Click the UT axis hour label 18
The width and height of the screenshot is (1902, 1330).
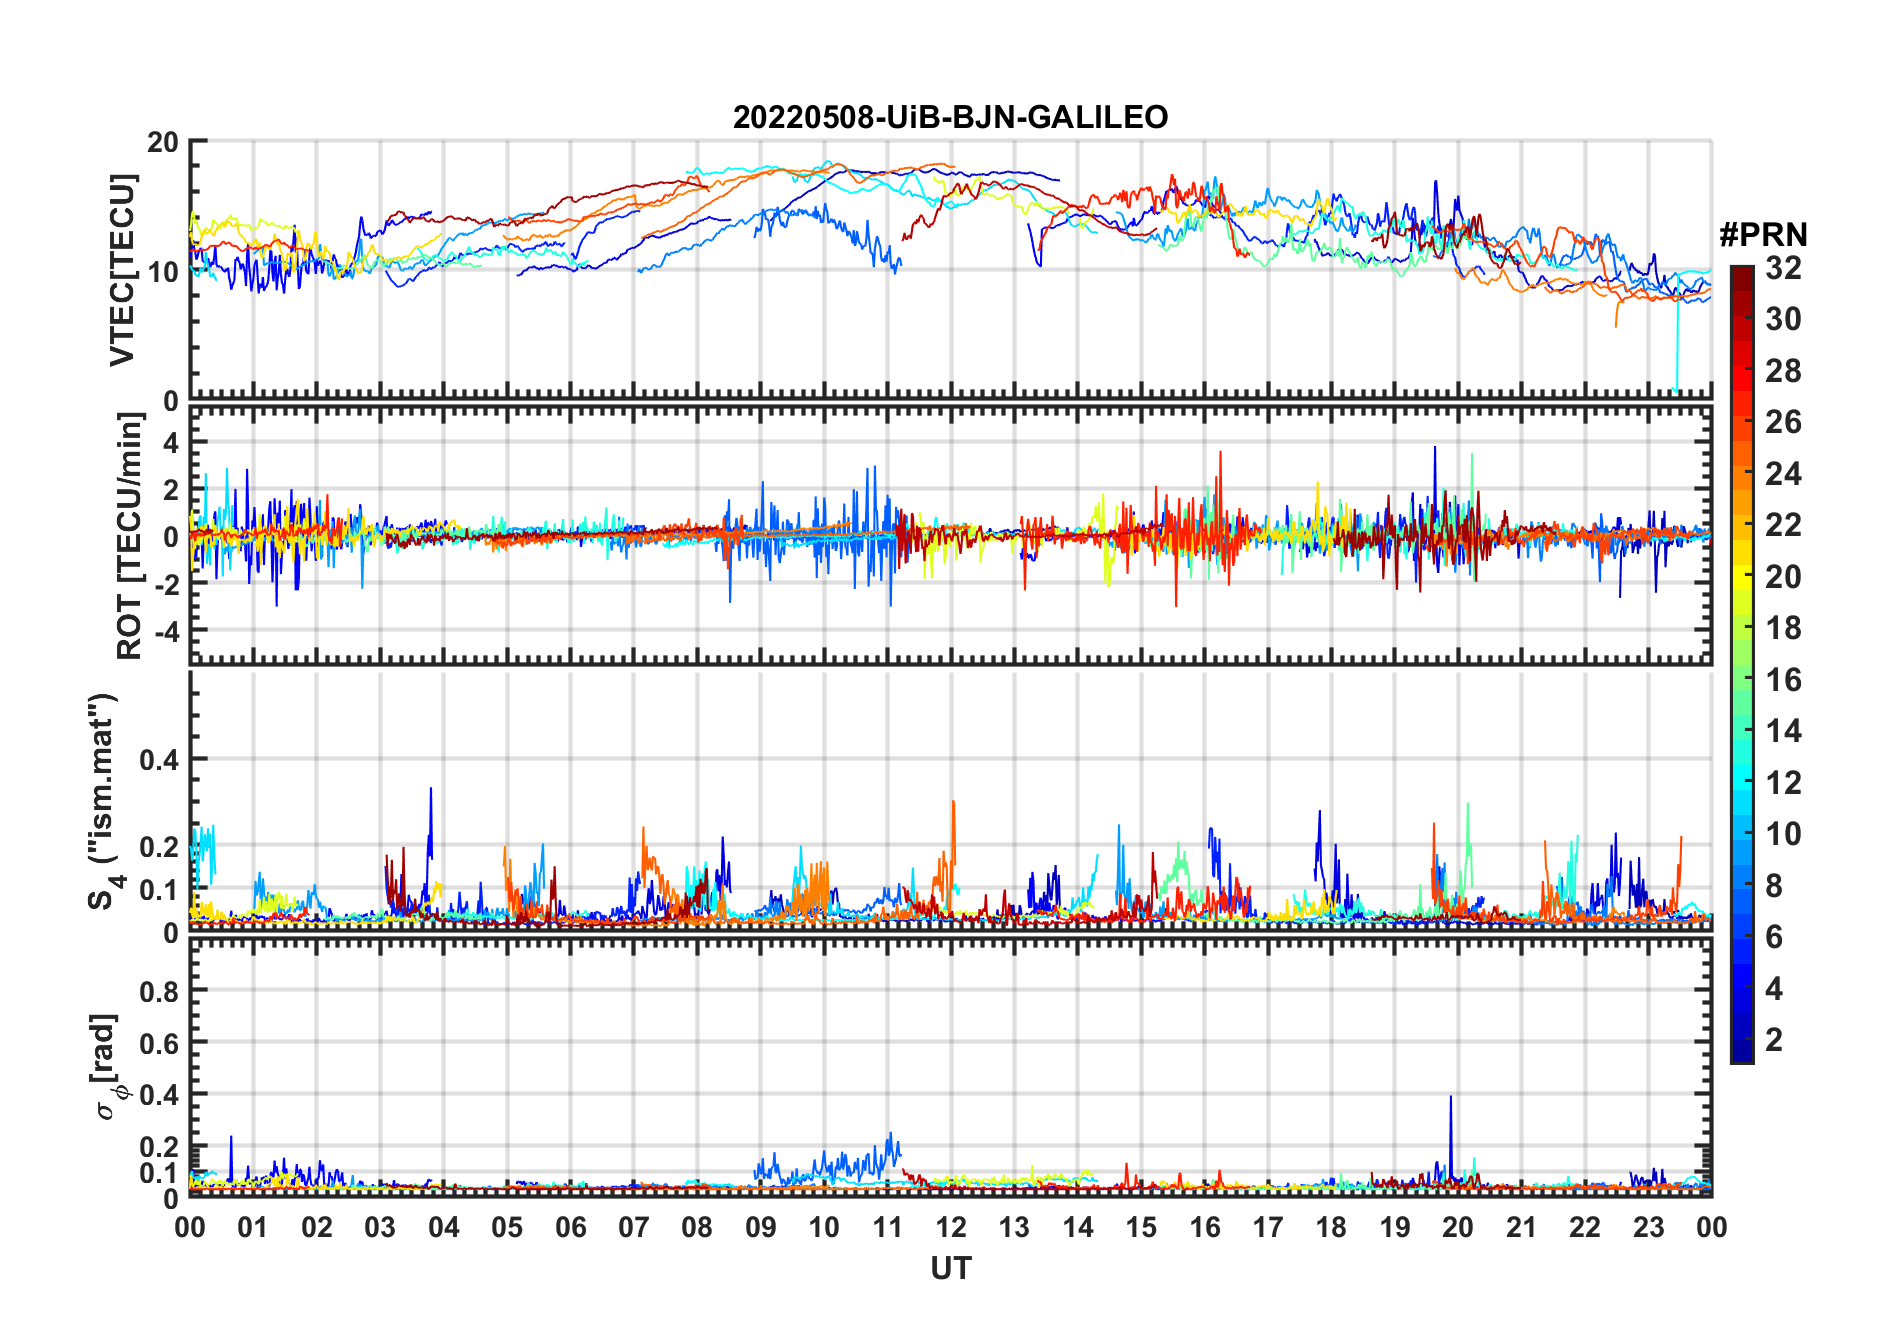1331,1227
